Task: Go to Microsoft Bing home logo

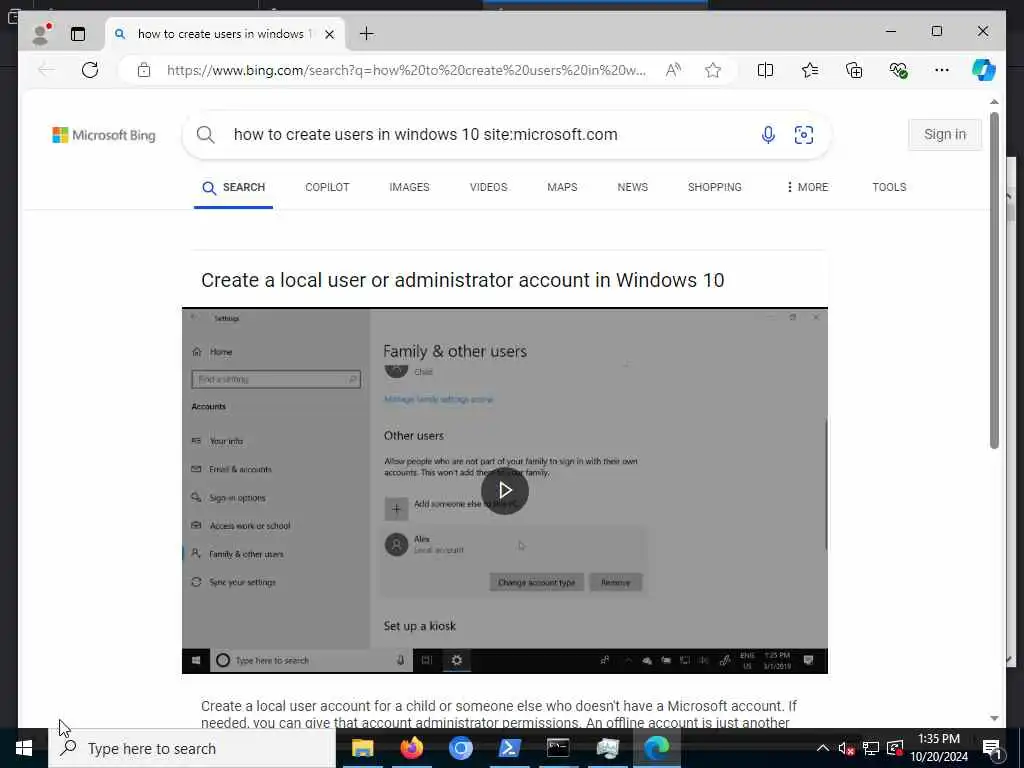Action: click(104, 135)
